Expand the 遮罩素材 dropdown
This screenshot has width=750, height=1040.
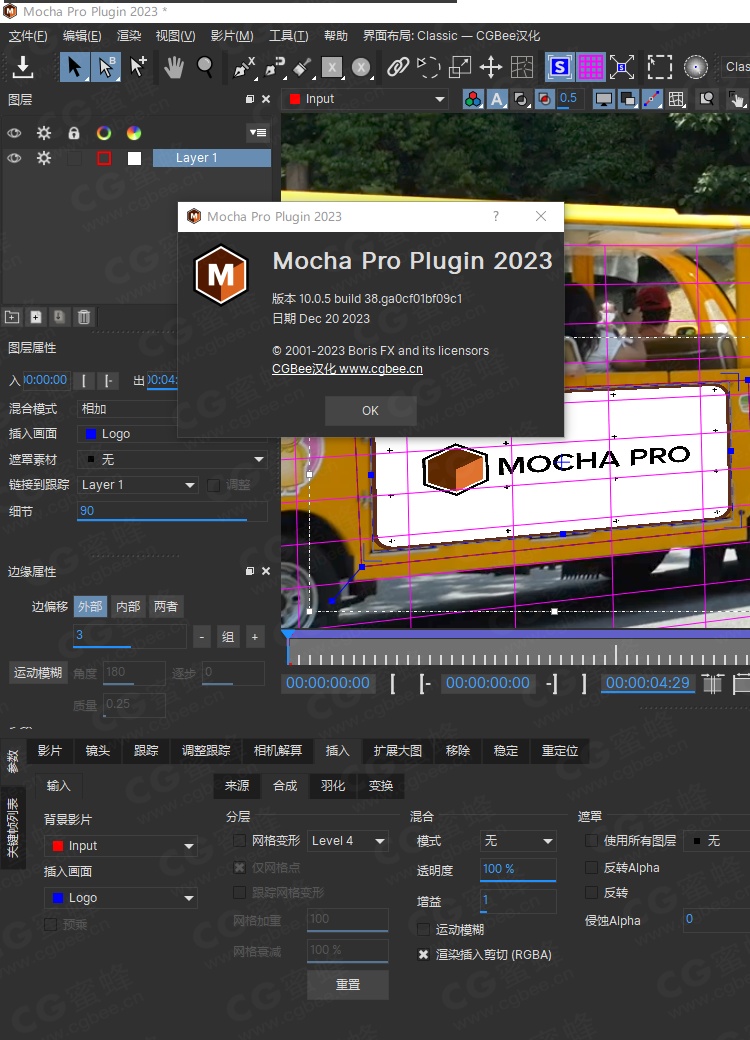(x=172, y=459)
